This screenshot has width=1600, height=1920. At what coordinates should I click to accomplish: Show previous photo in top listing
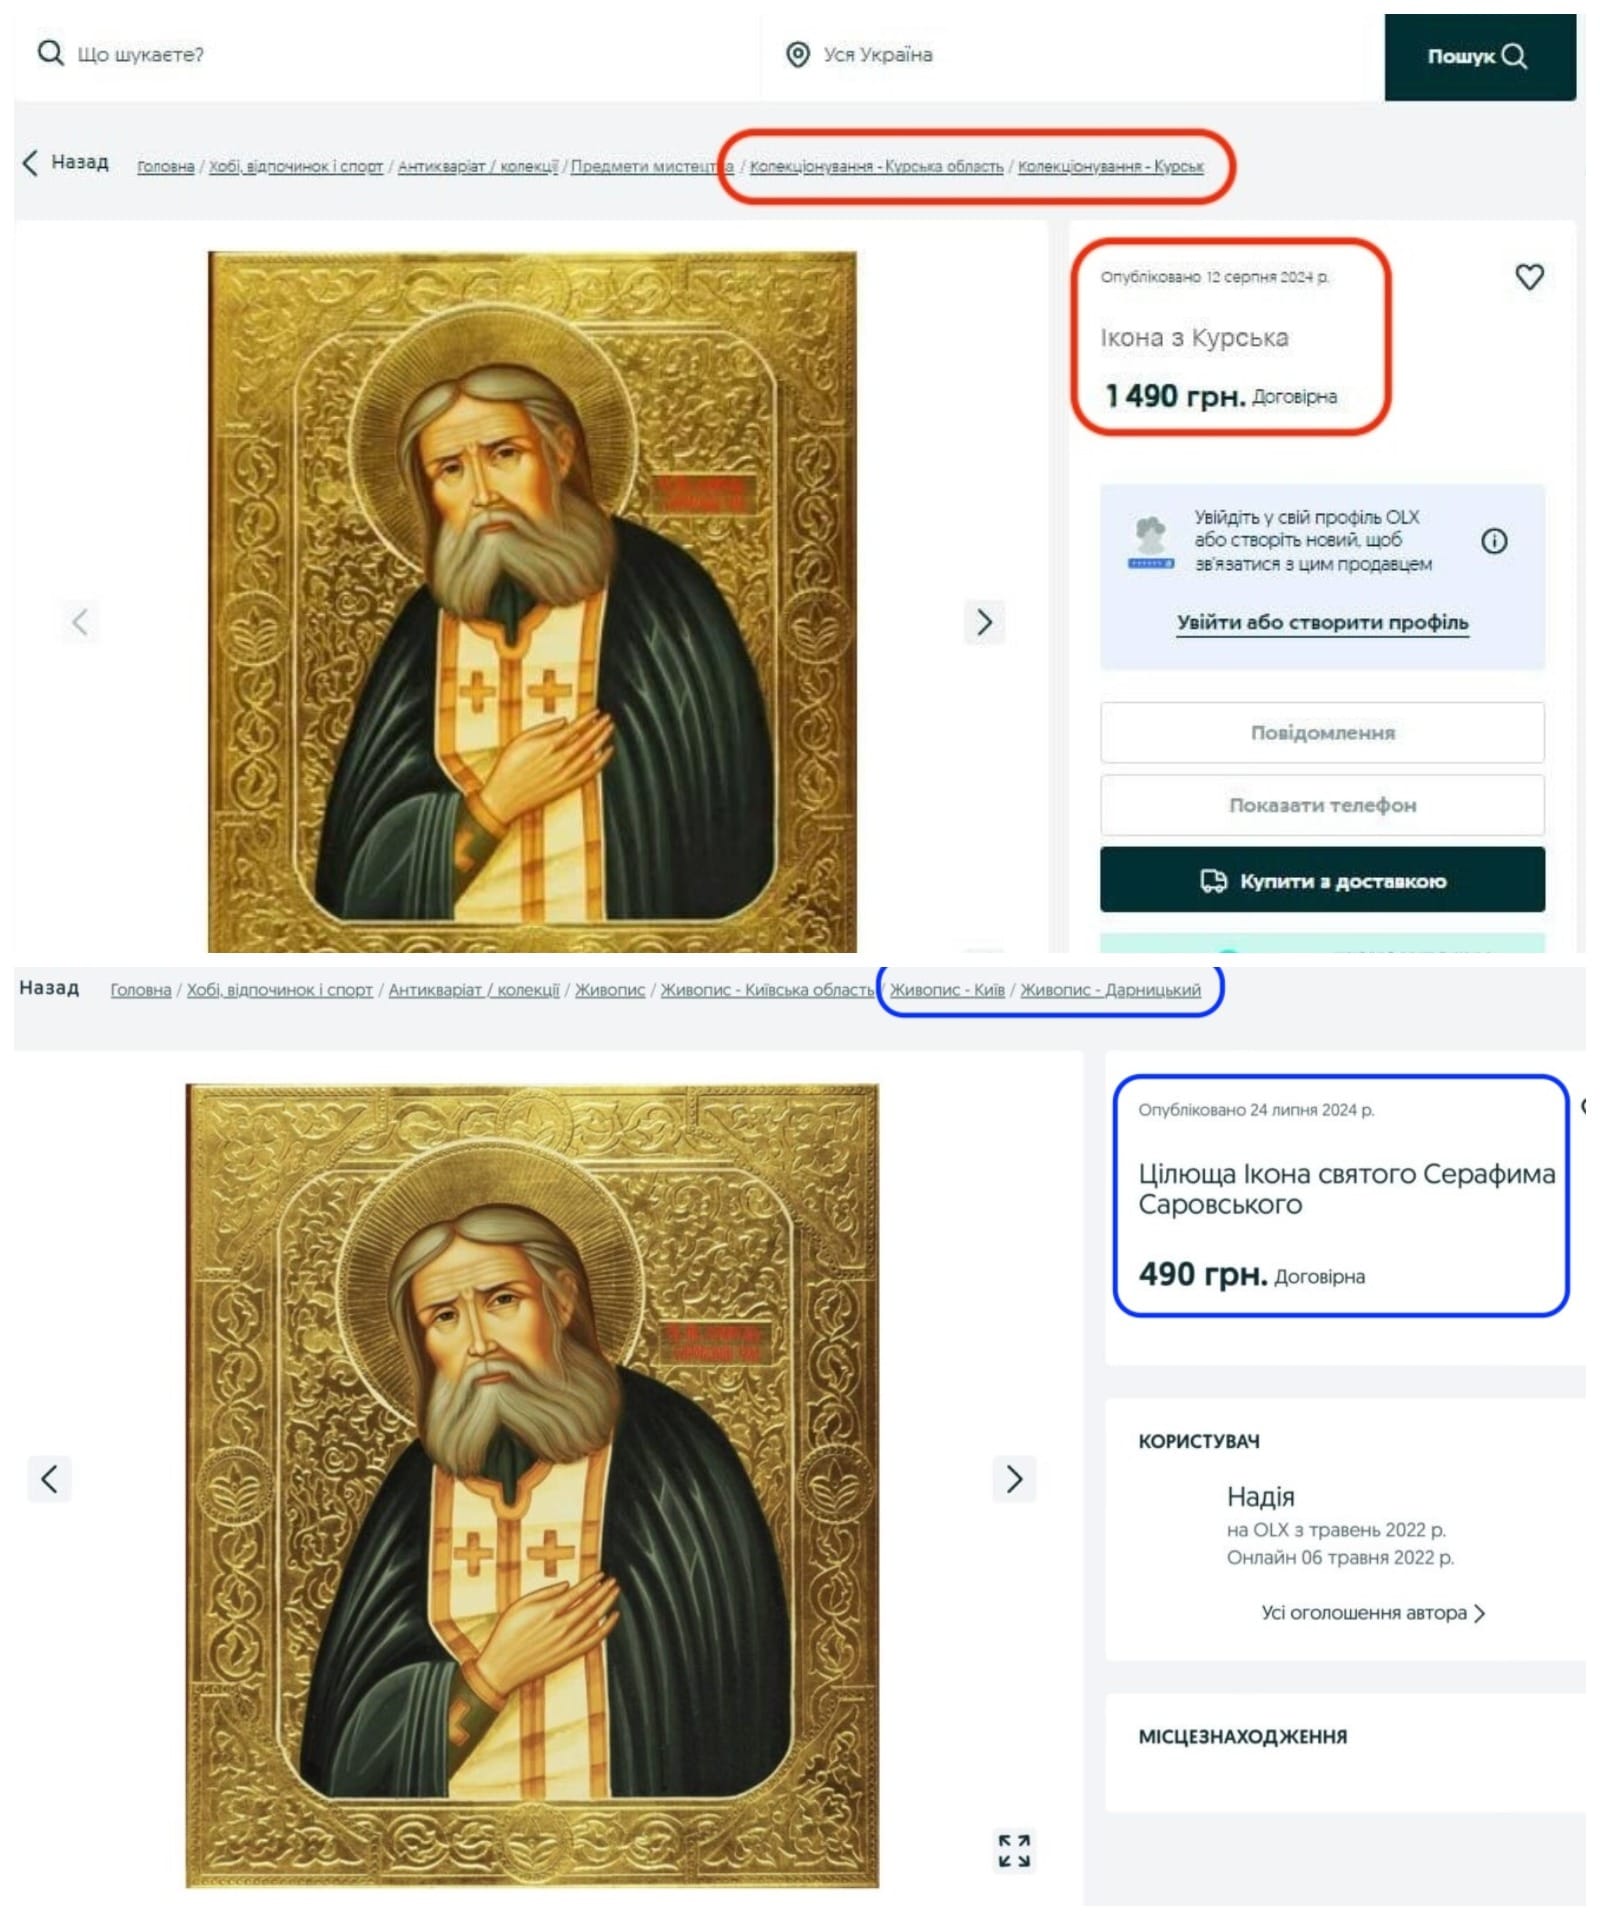(80, 622)
